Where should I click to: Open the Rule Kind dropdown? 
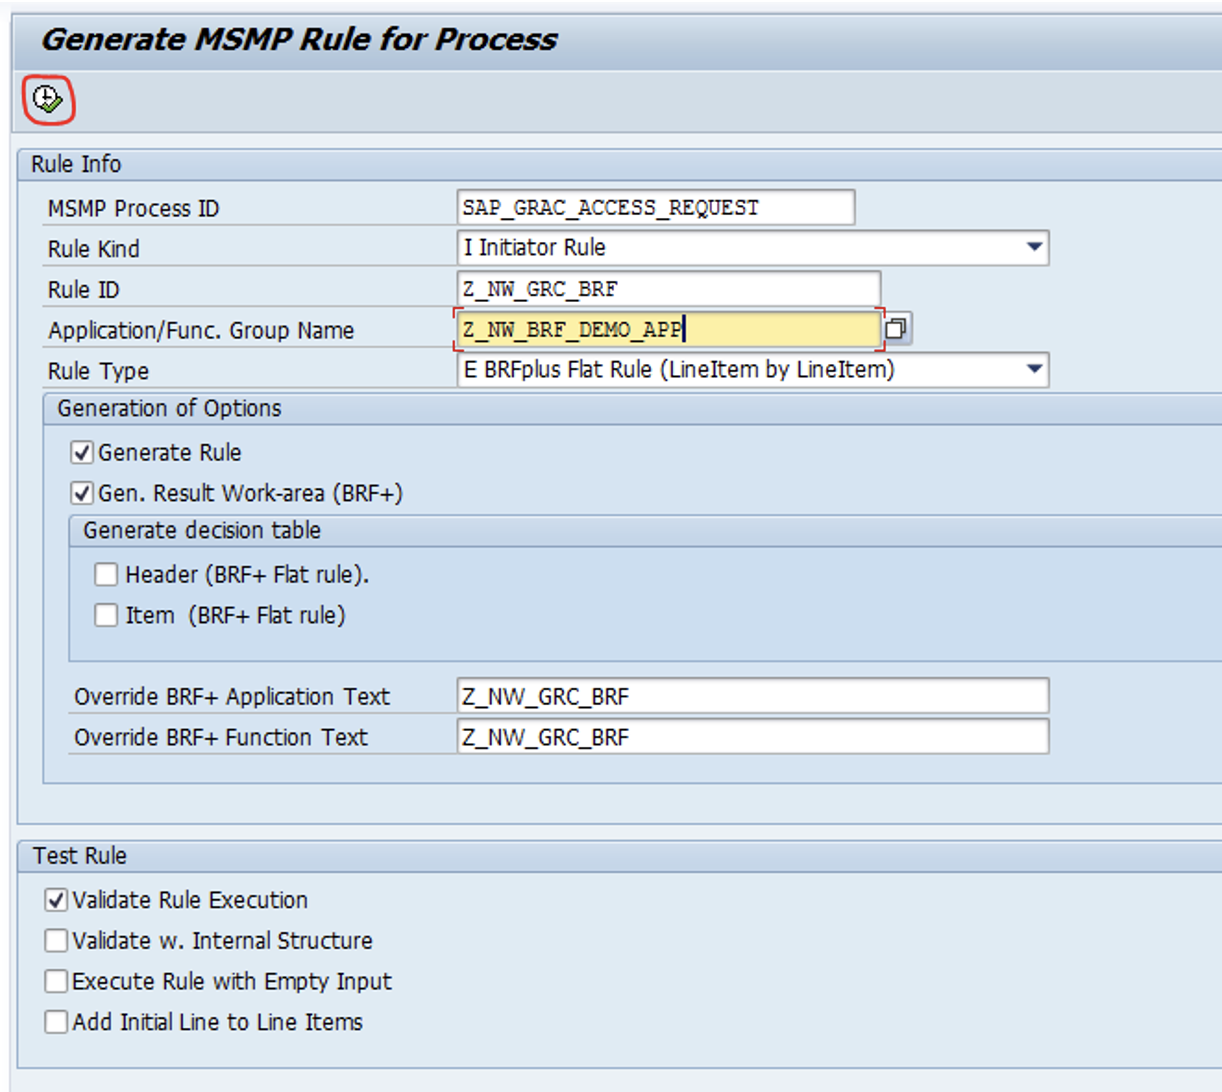coord(1035,247)
